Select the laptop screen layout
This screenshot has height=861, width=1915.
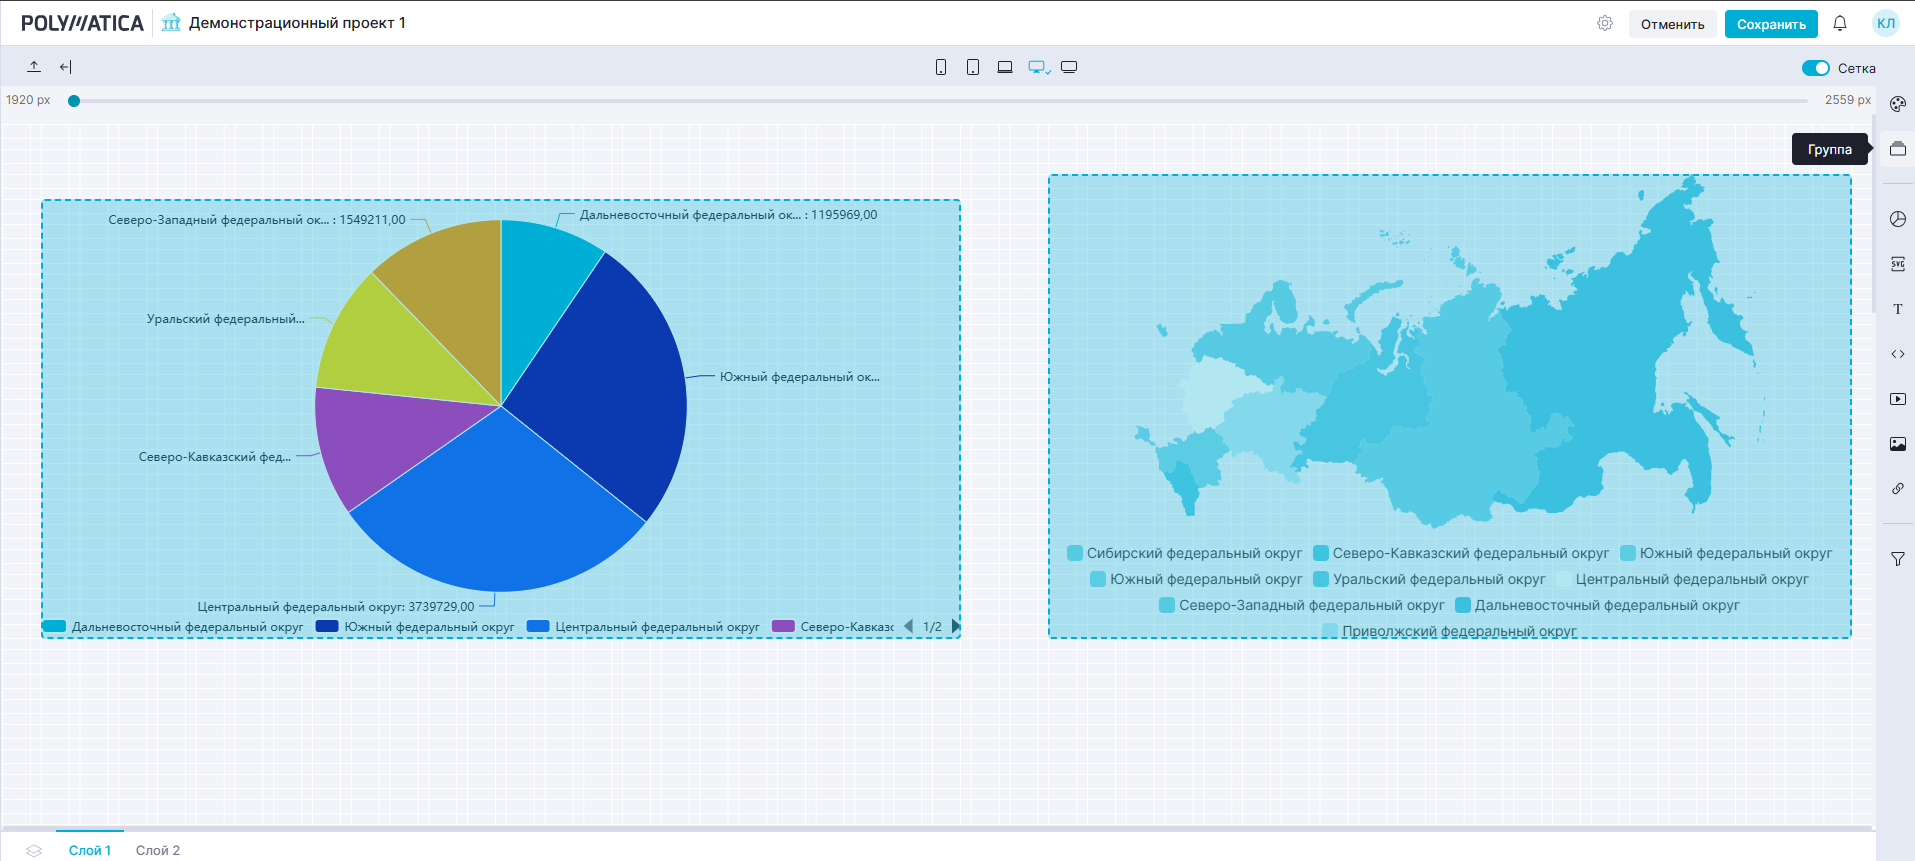point(1005,67)
